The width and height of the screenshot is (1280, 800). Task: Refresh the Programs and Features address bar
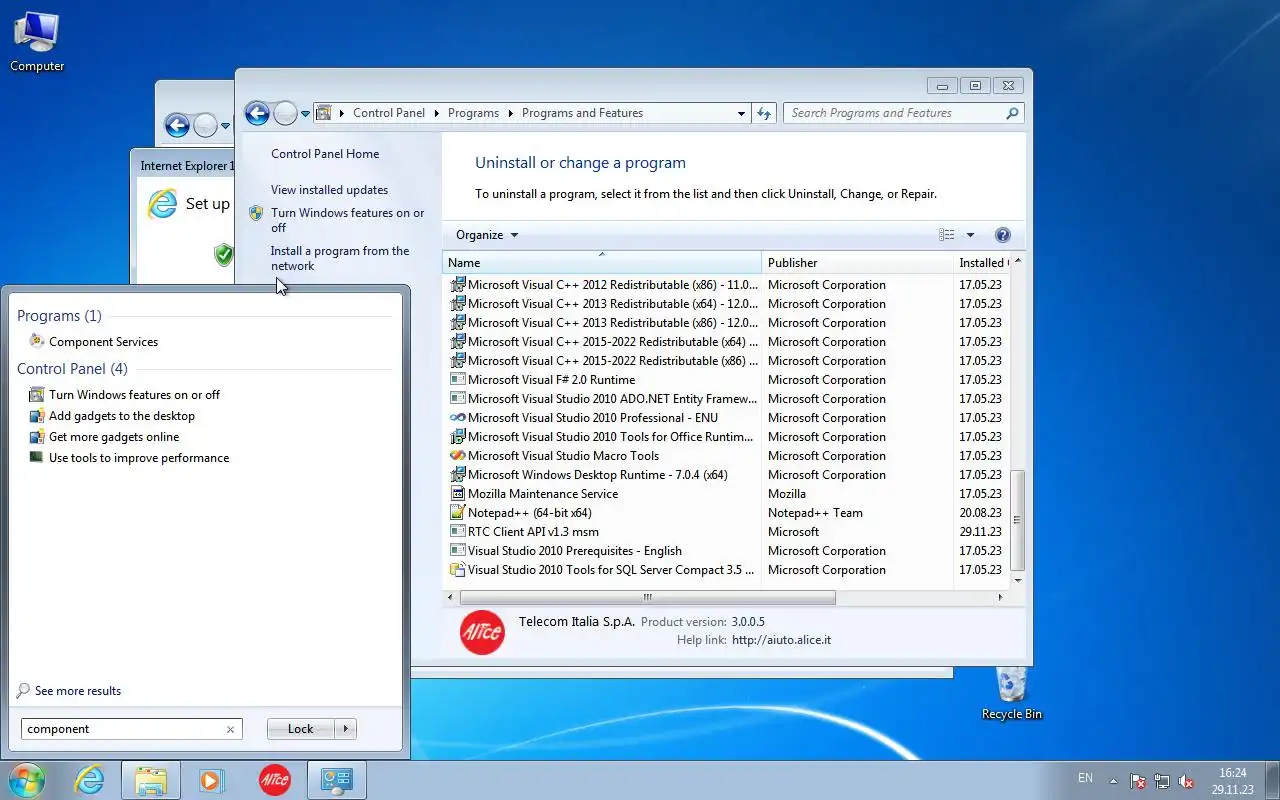tap(764, 113)
